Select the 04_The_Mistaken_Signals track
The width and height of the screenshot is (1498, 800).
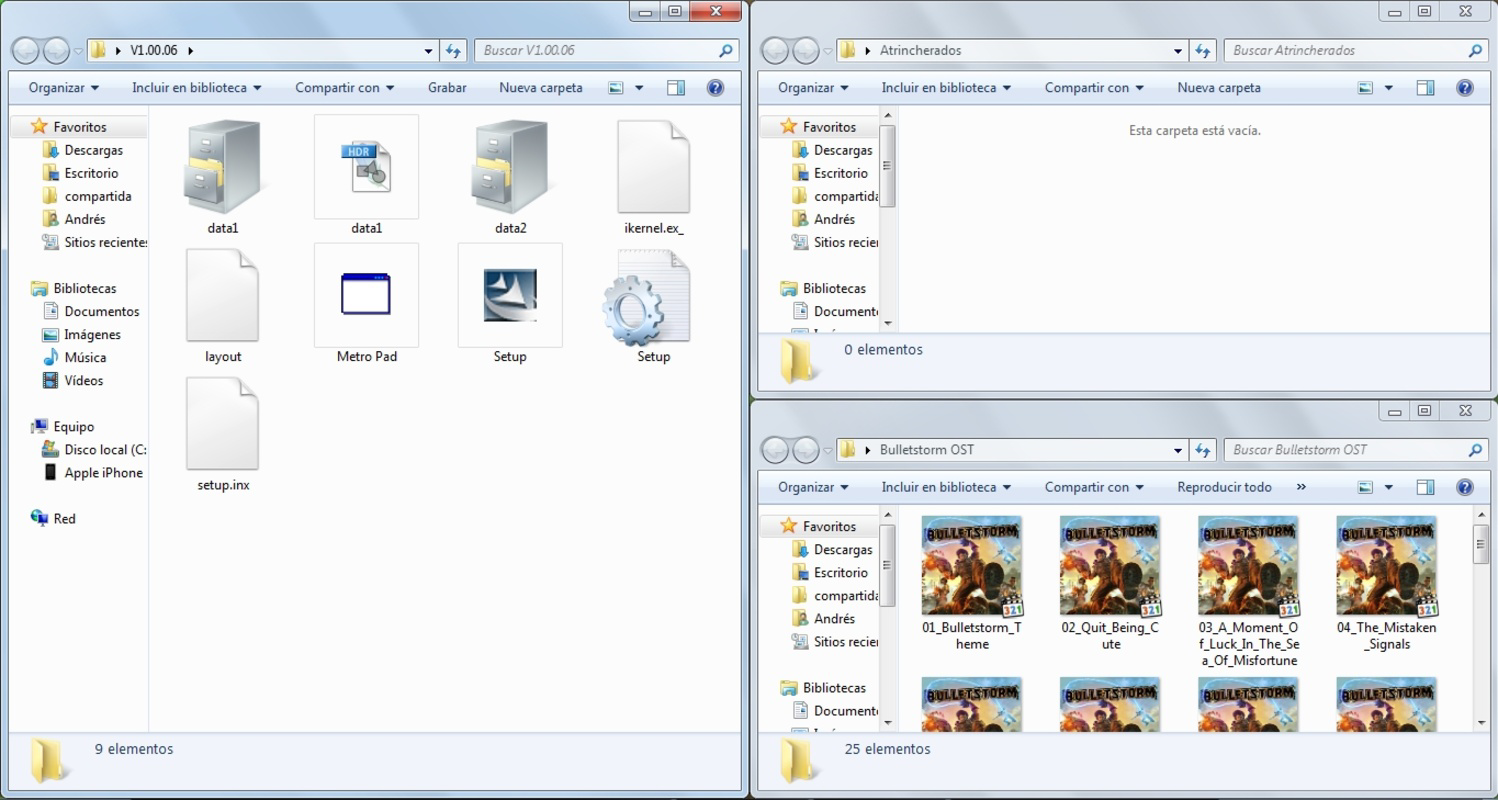click(x=1386, y=584)
